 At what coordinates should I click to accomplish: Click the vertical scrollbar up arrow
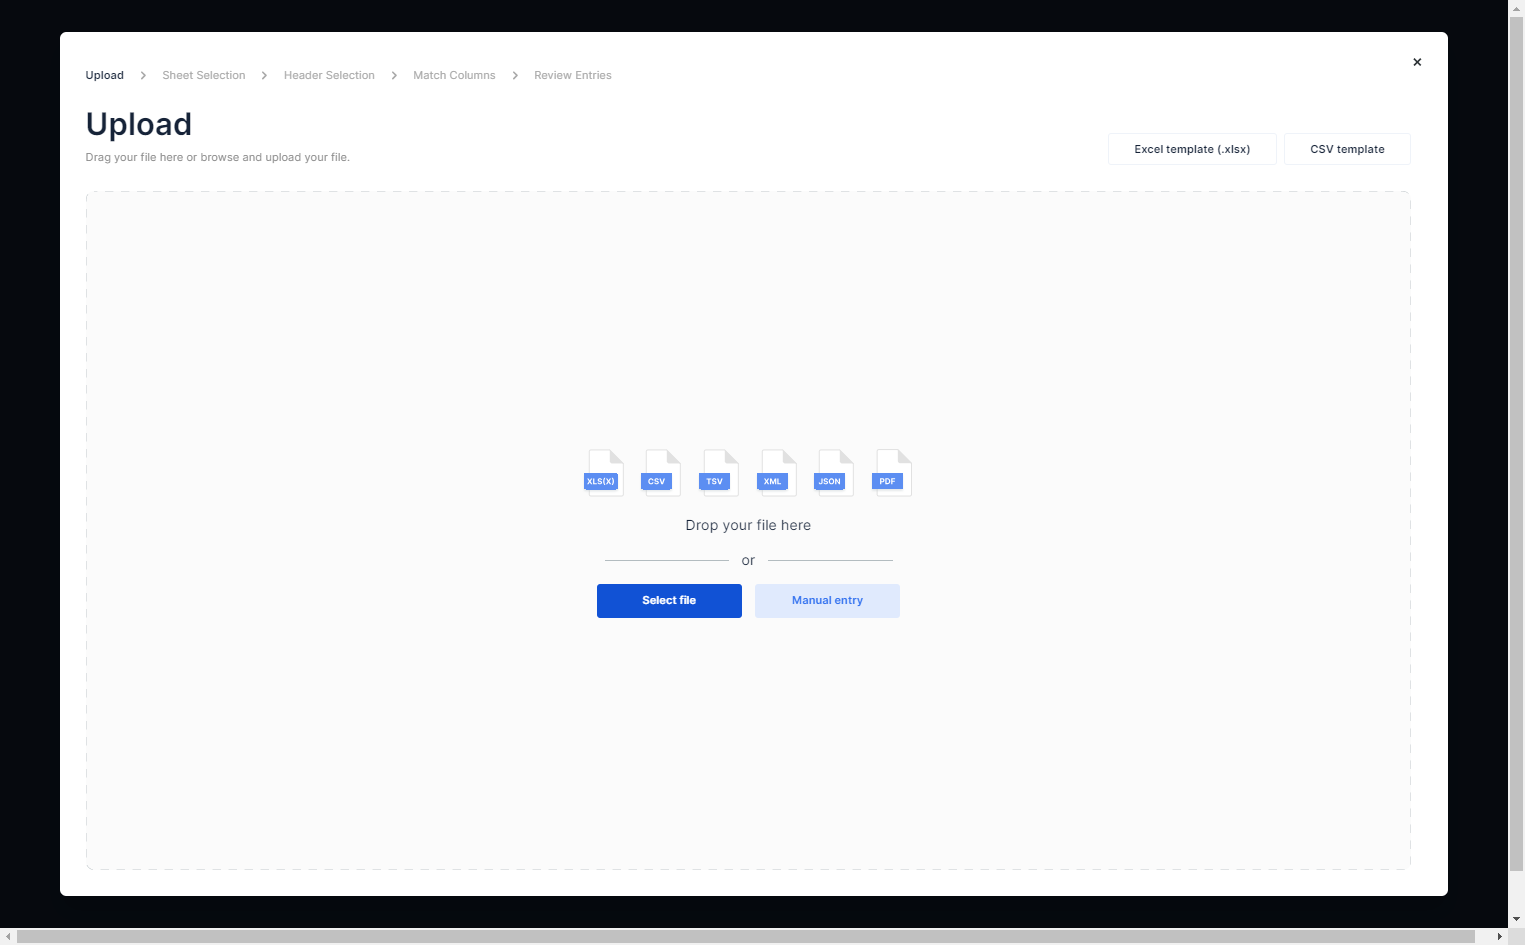pos(1516,8)
